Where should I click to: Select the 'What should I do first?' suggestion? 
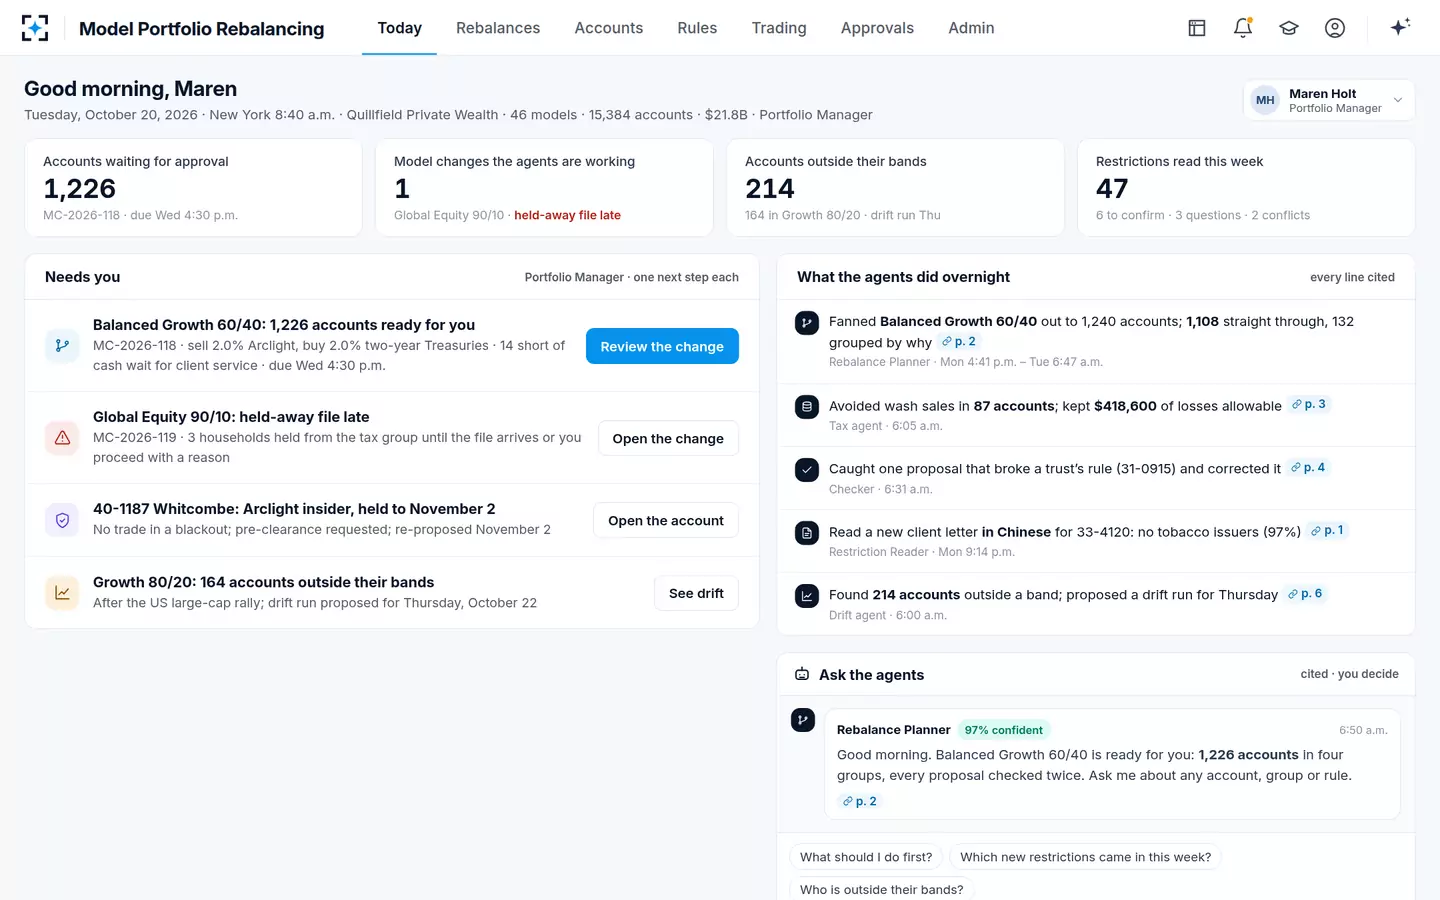(x=866, y=857)
